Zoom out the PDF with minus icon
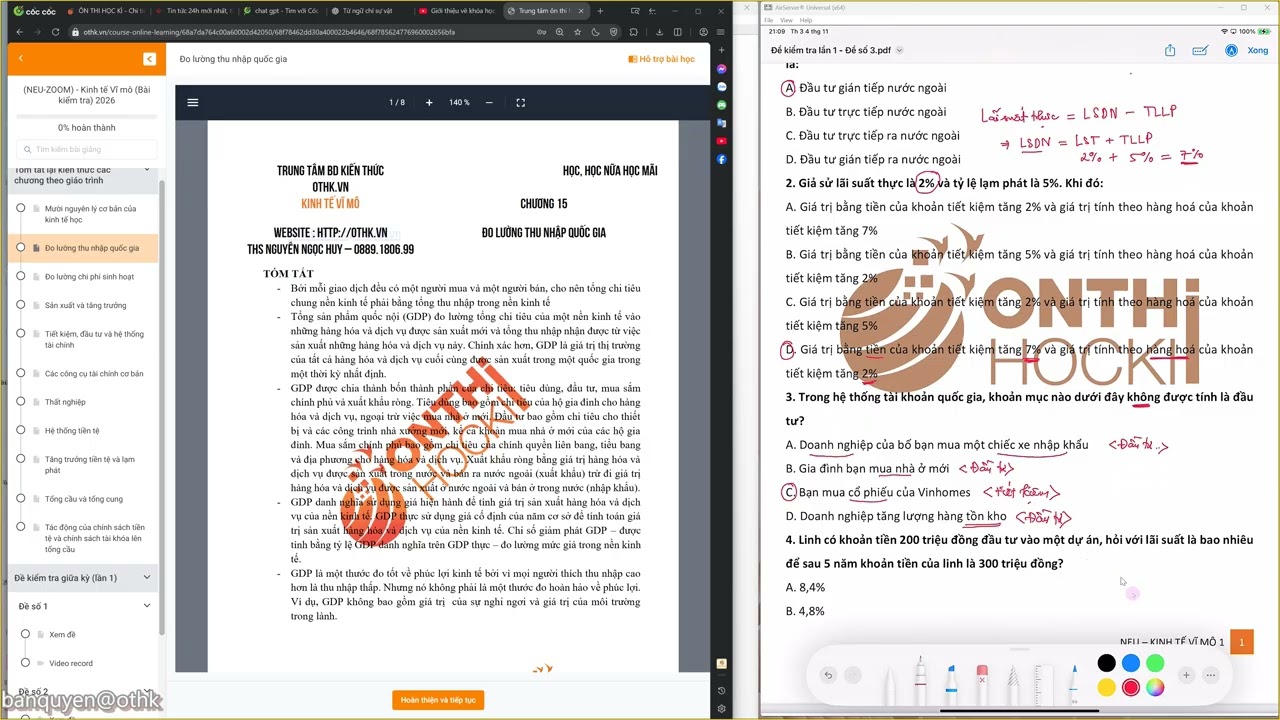 click(489, 102)
